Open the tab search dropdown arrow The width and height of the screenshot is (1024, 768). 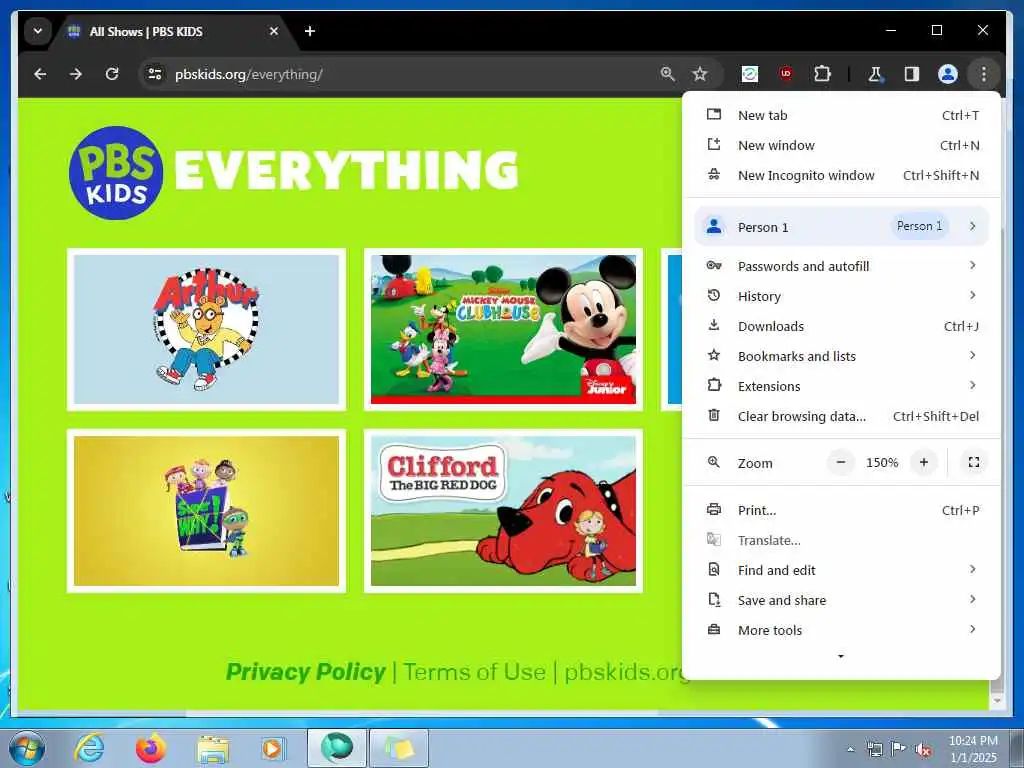pos(38,31)
